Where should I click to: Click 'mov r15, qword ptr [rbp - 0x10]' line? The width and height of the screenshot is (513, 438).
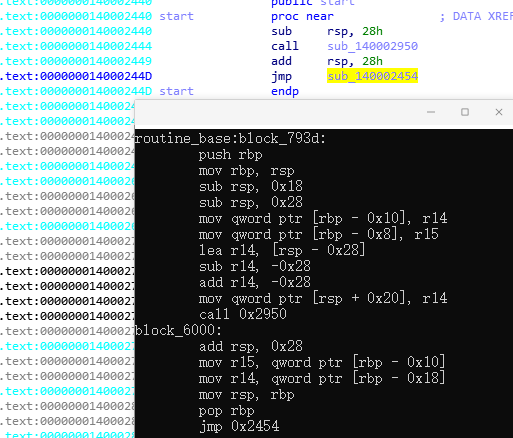(322, 362)
